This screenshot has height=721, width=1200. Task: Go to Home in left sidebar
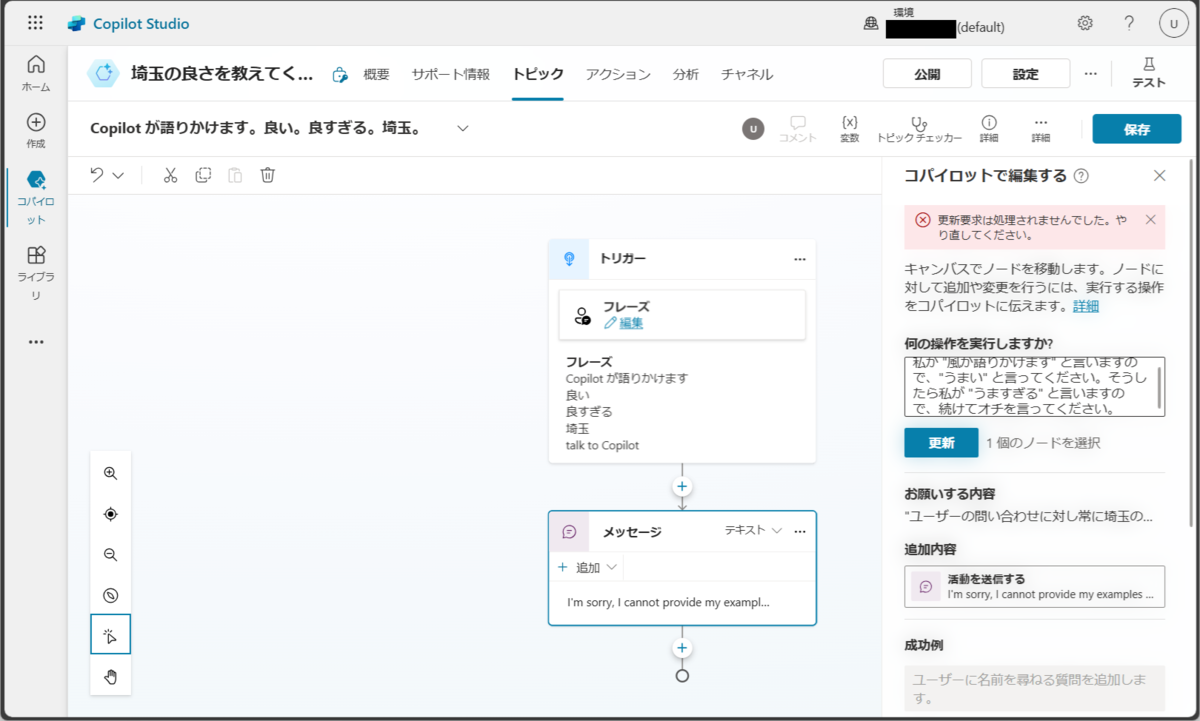pos(36,74)
